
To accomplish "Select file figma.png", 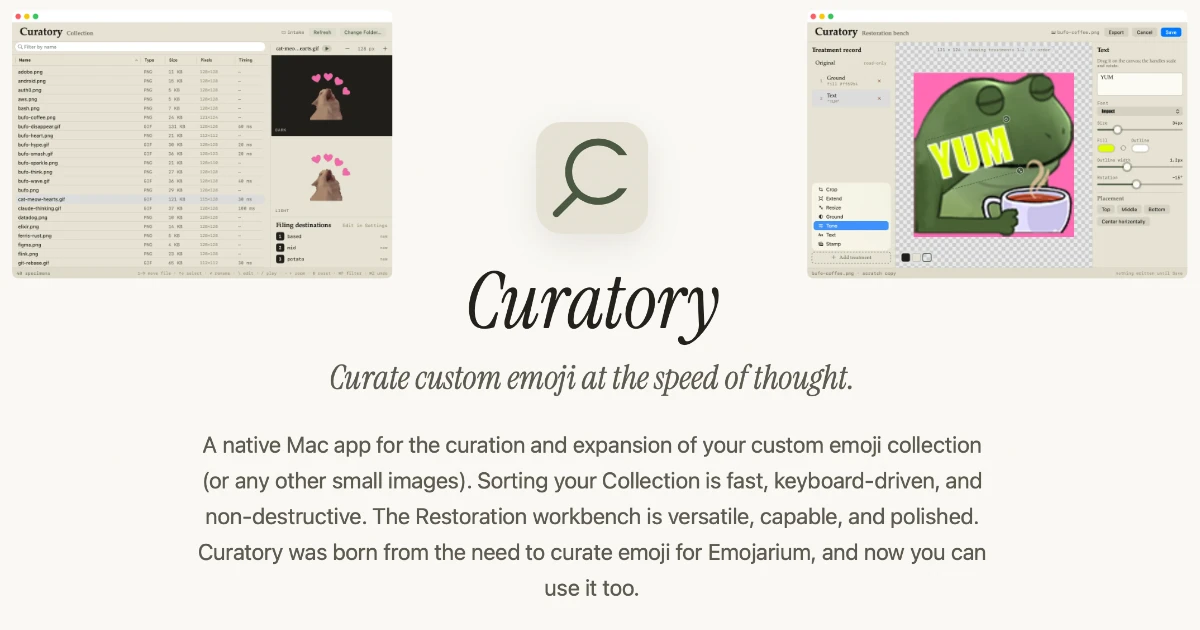I will pos(29,245).
